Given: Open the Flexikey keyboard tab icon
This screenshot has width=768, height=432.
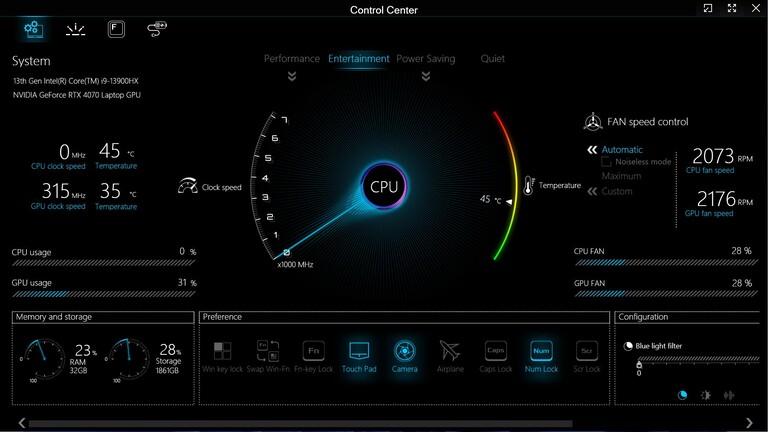Looking at the screenshot, I should (x=116, y=29).
